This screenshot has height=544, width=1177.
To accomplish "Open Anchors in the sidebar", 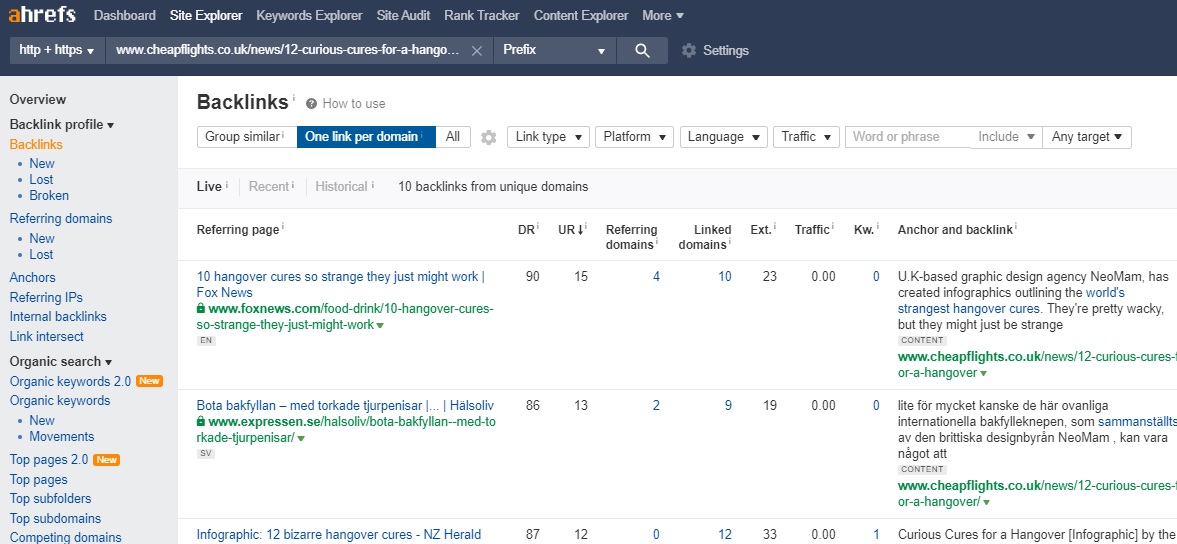I will point(32,278).
